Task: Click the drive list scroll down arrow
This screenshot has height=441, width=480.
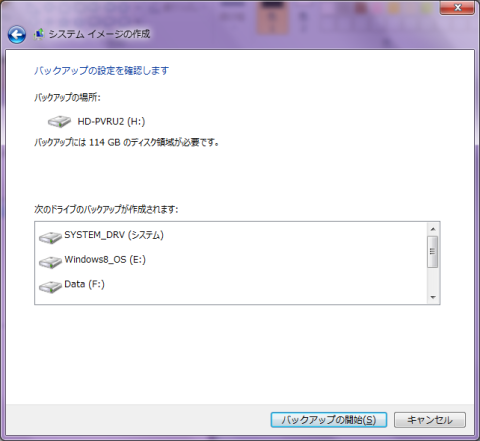Action: click(433, 297)
